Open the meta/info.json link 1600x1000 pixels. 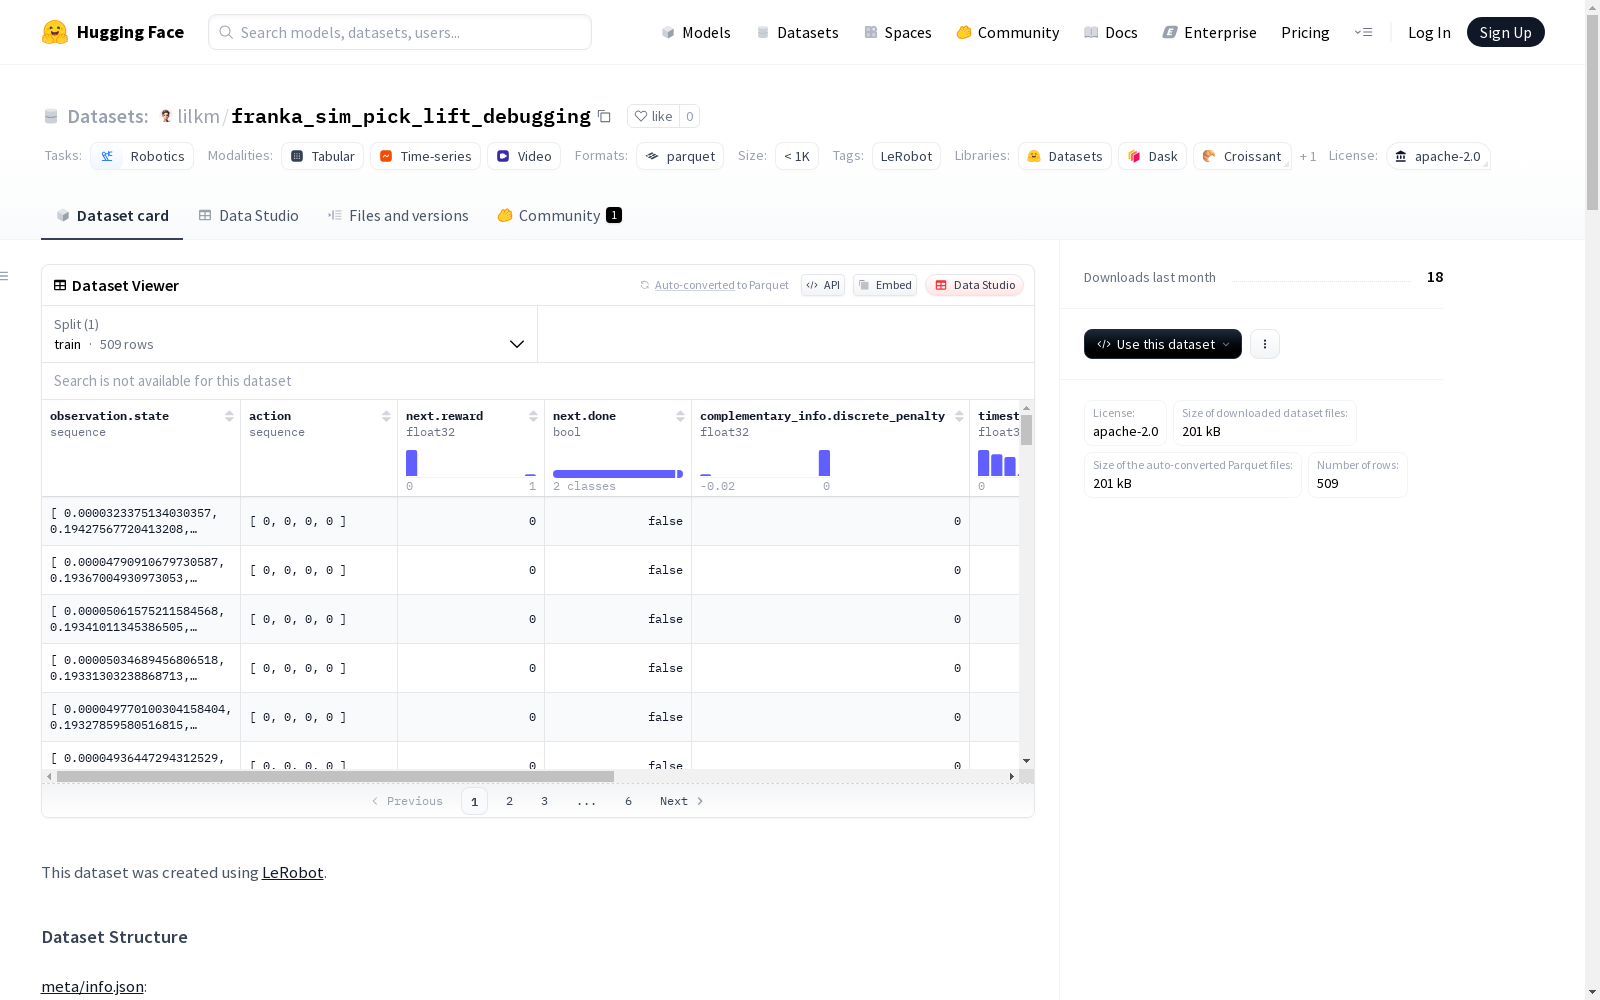pos(92,986)
